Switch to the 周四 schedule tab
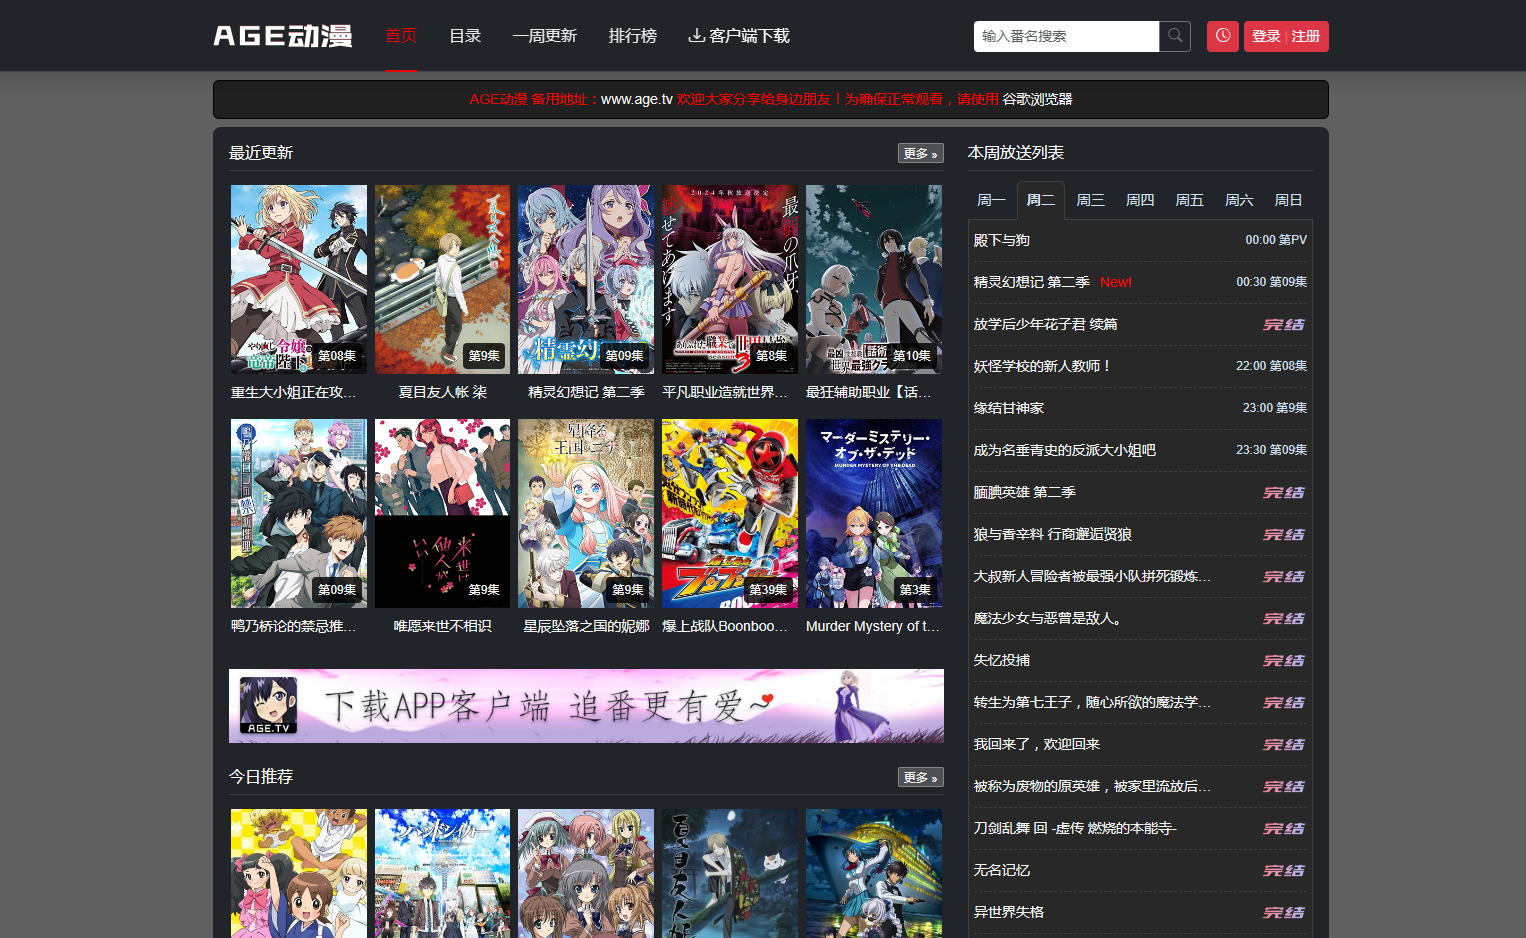The width and height of the screenshot is (1526, 938). (1140, 200)
